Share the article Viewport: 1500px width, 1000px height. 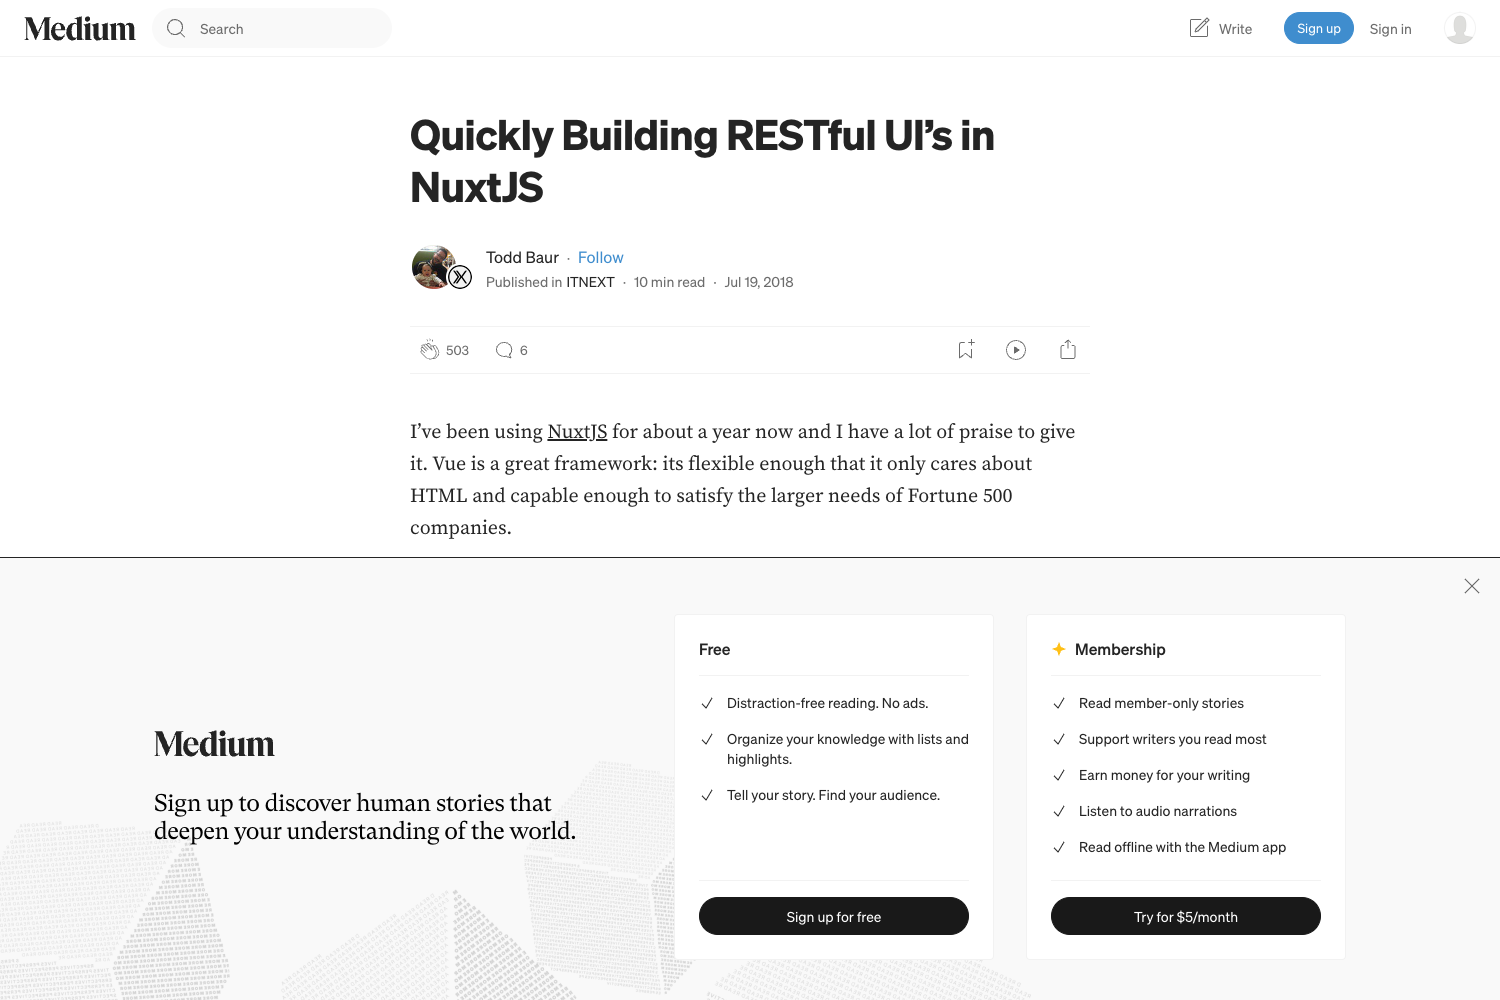pyautogui.click(x=1067, y=349)
